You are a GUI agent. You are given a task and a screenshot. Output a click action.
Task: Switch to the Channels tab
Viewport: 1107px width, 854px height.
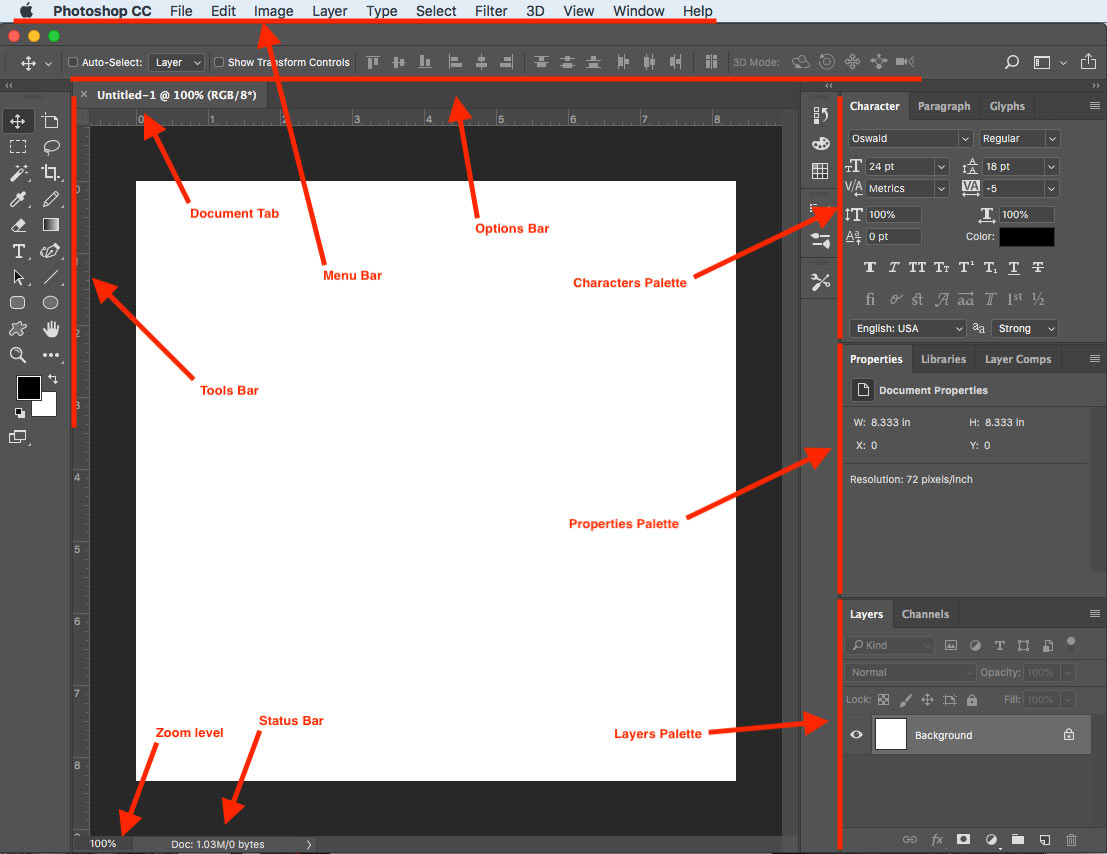tap(925, 614)
